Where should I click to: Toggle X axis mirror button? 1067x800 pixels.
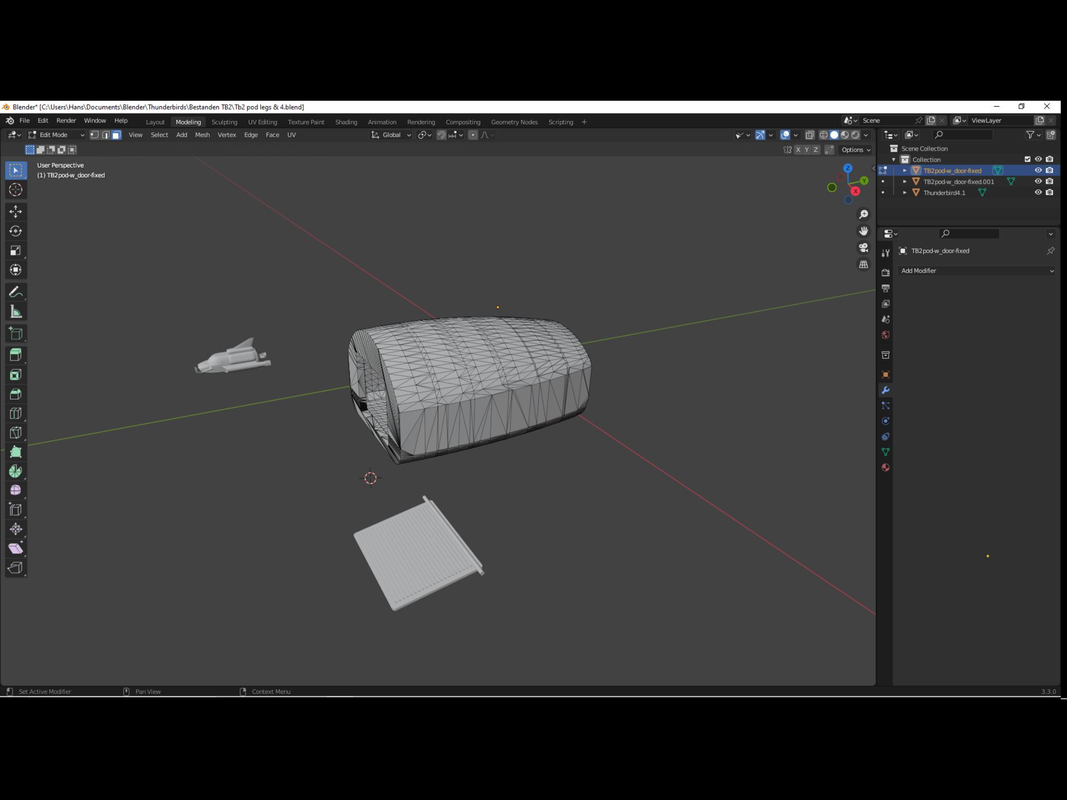[798, 150]
